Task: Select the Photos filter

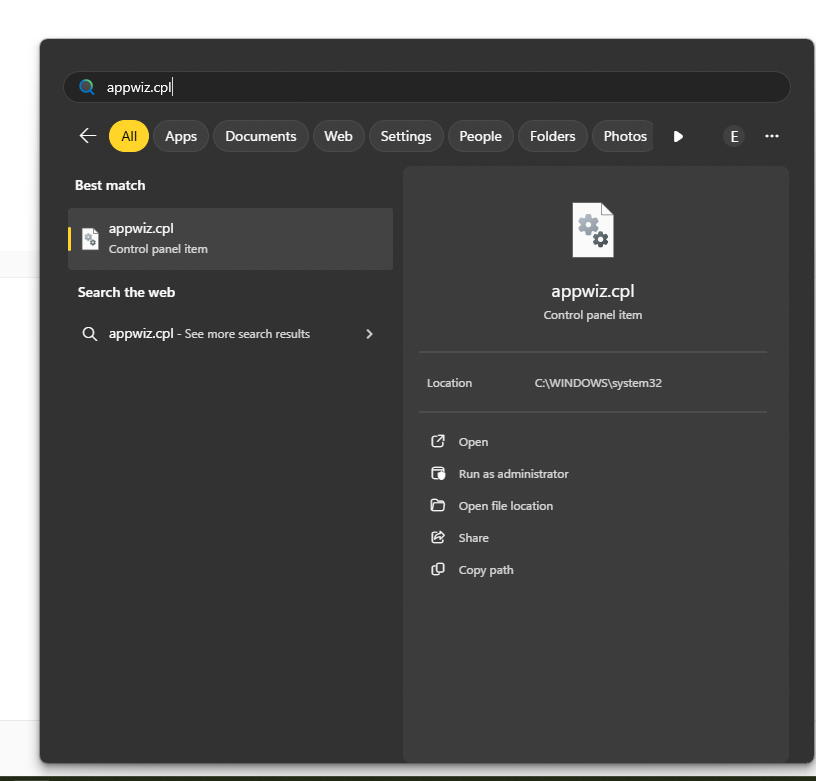Action: point(625,136)
